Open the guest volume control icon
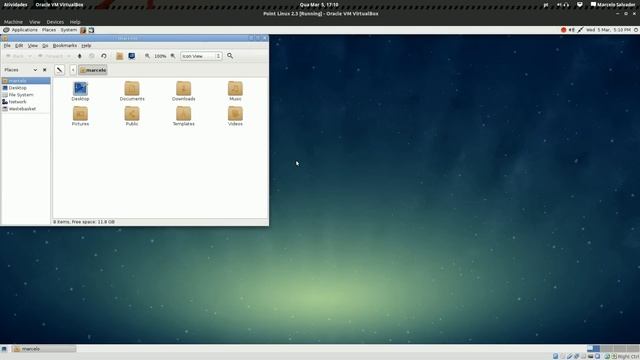 572,30
